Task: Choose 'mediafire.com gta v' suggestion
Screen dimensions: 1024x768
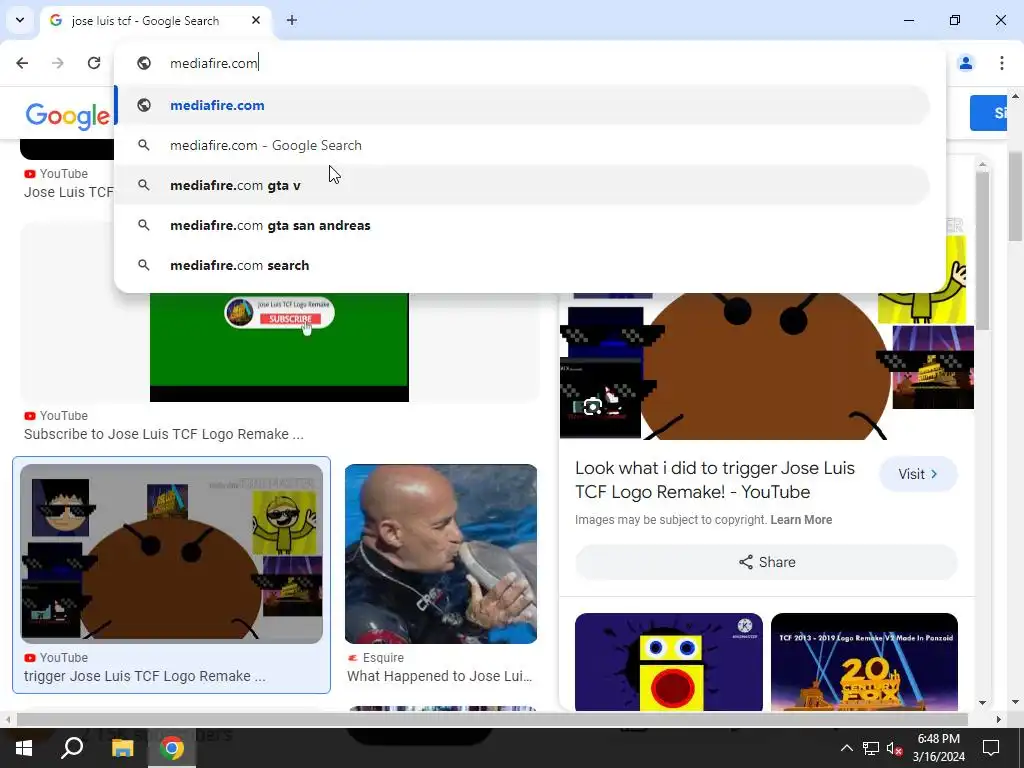Action: click(x=522, y=185)
